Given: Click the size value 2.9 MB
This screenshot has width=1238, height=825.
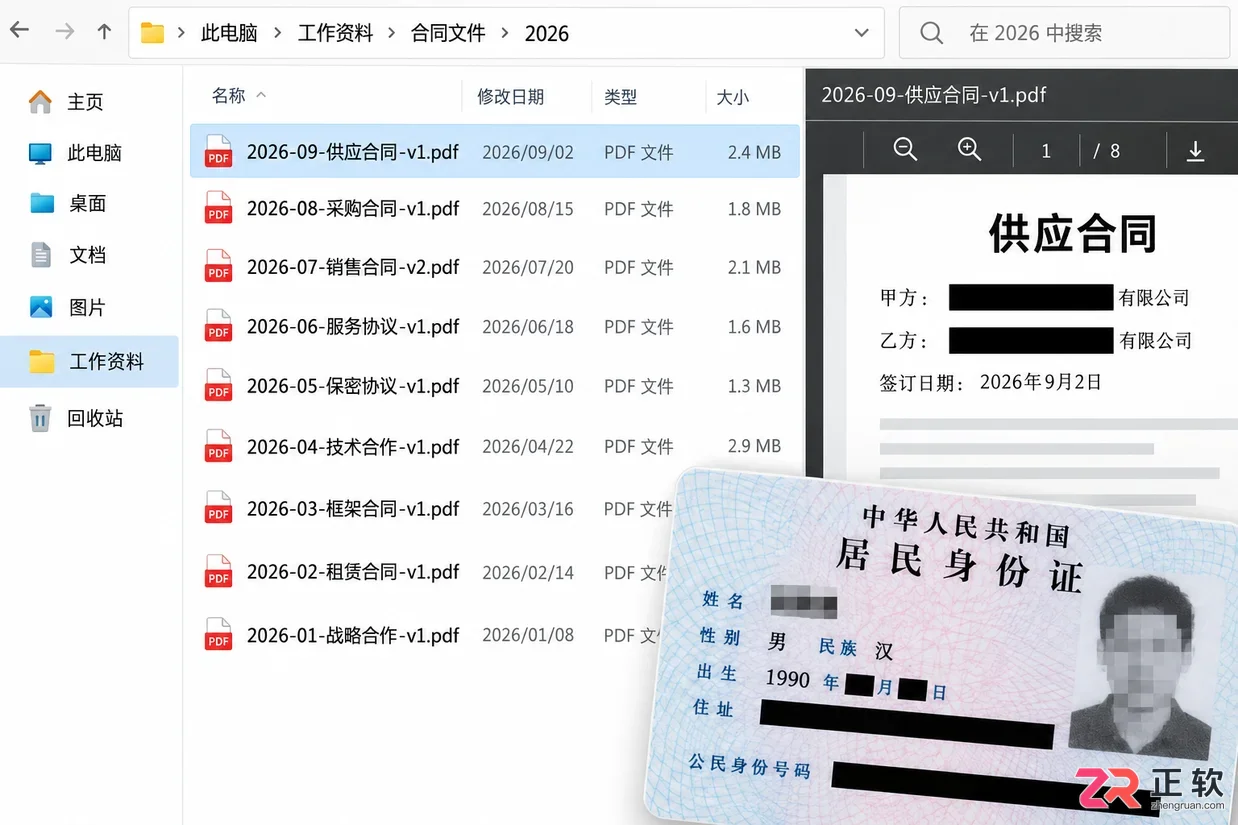Looking at the screenshot, I should (x=754, y=446).
